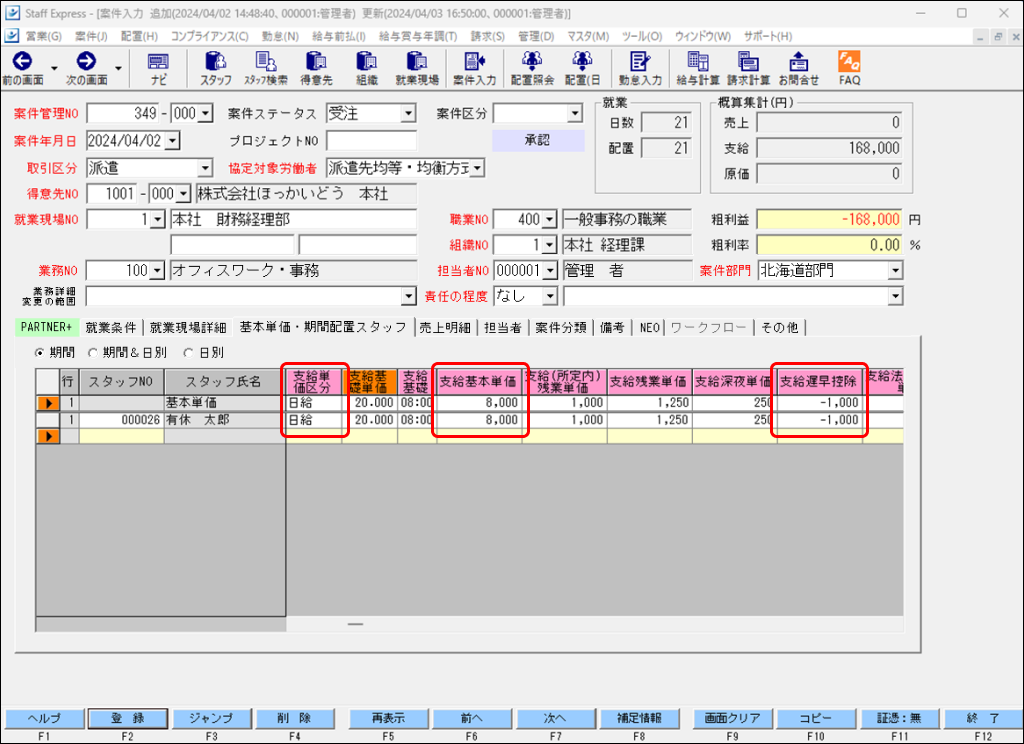Click the 請求計算 billing calculation icon
This screenshot has height=744, width=1024.
(x=748, y=67)
